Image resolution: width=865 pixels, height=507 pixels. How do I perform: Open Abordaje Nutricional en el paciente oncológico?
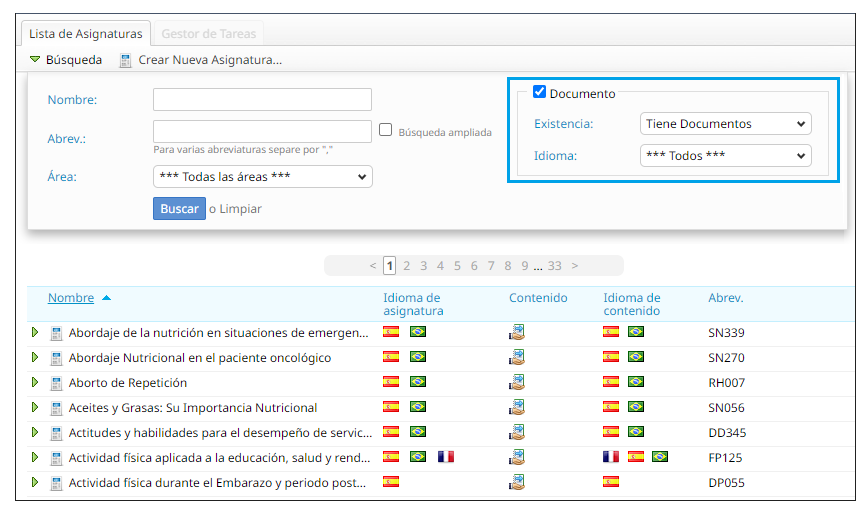(200, 358)
